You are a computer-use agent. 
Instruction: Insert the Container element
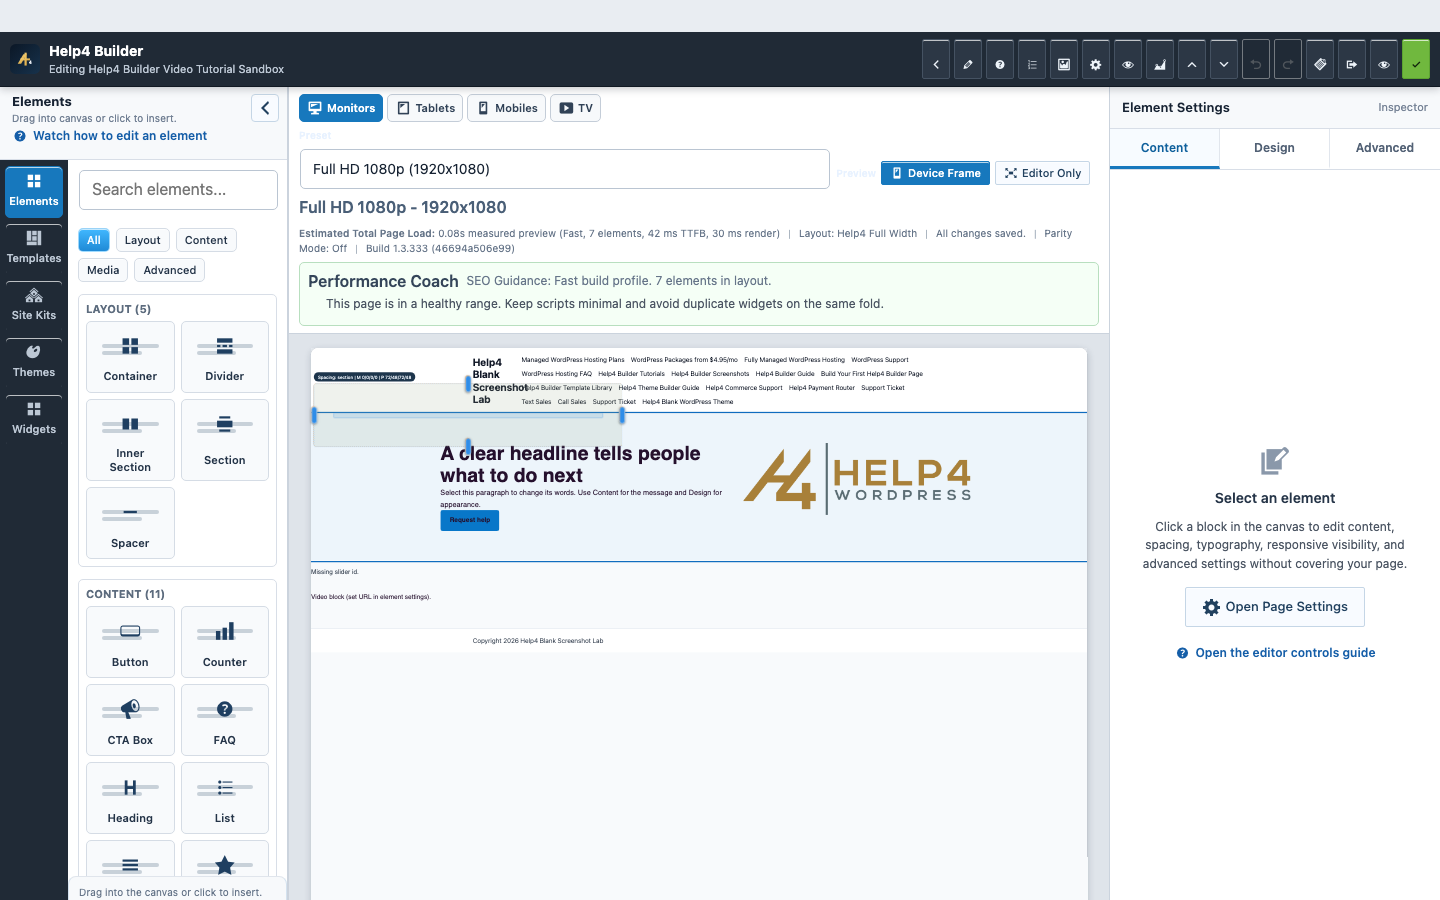pos(131,357)
